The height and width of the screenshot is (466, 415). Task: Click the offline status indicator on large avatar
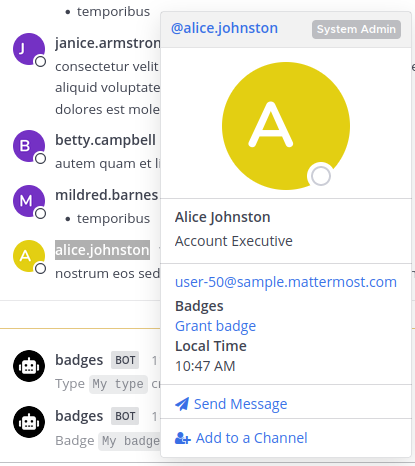pos(320,176)
